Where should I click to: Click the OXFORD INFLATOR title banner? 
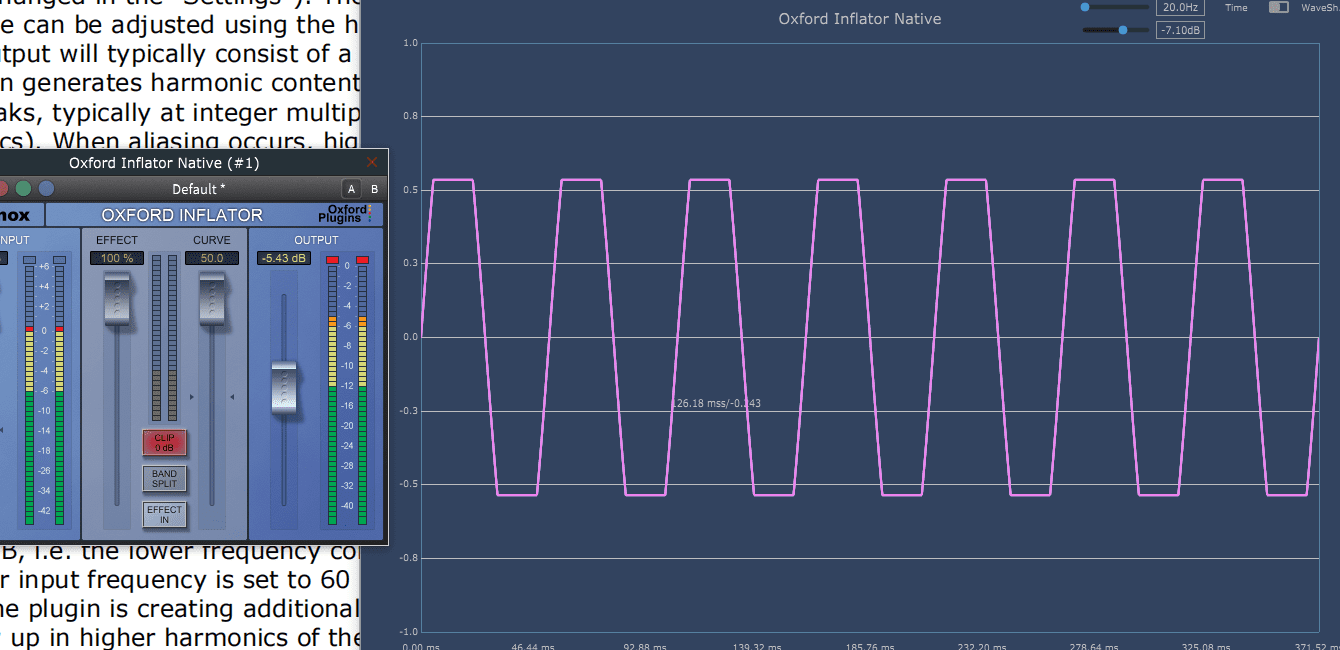point(181,215)
